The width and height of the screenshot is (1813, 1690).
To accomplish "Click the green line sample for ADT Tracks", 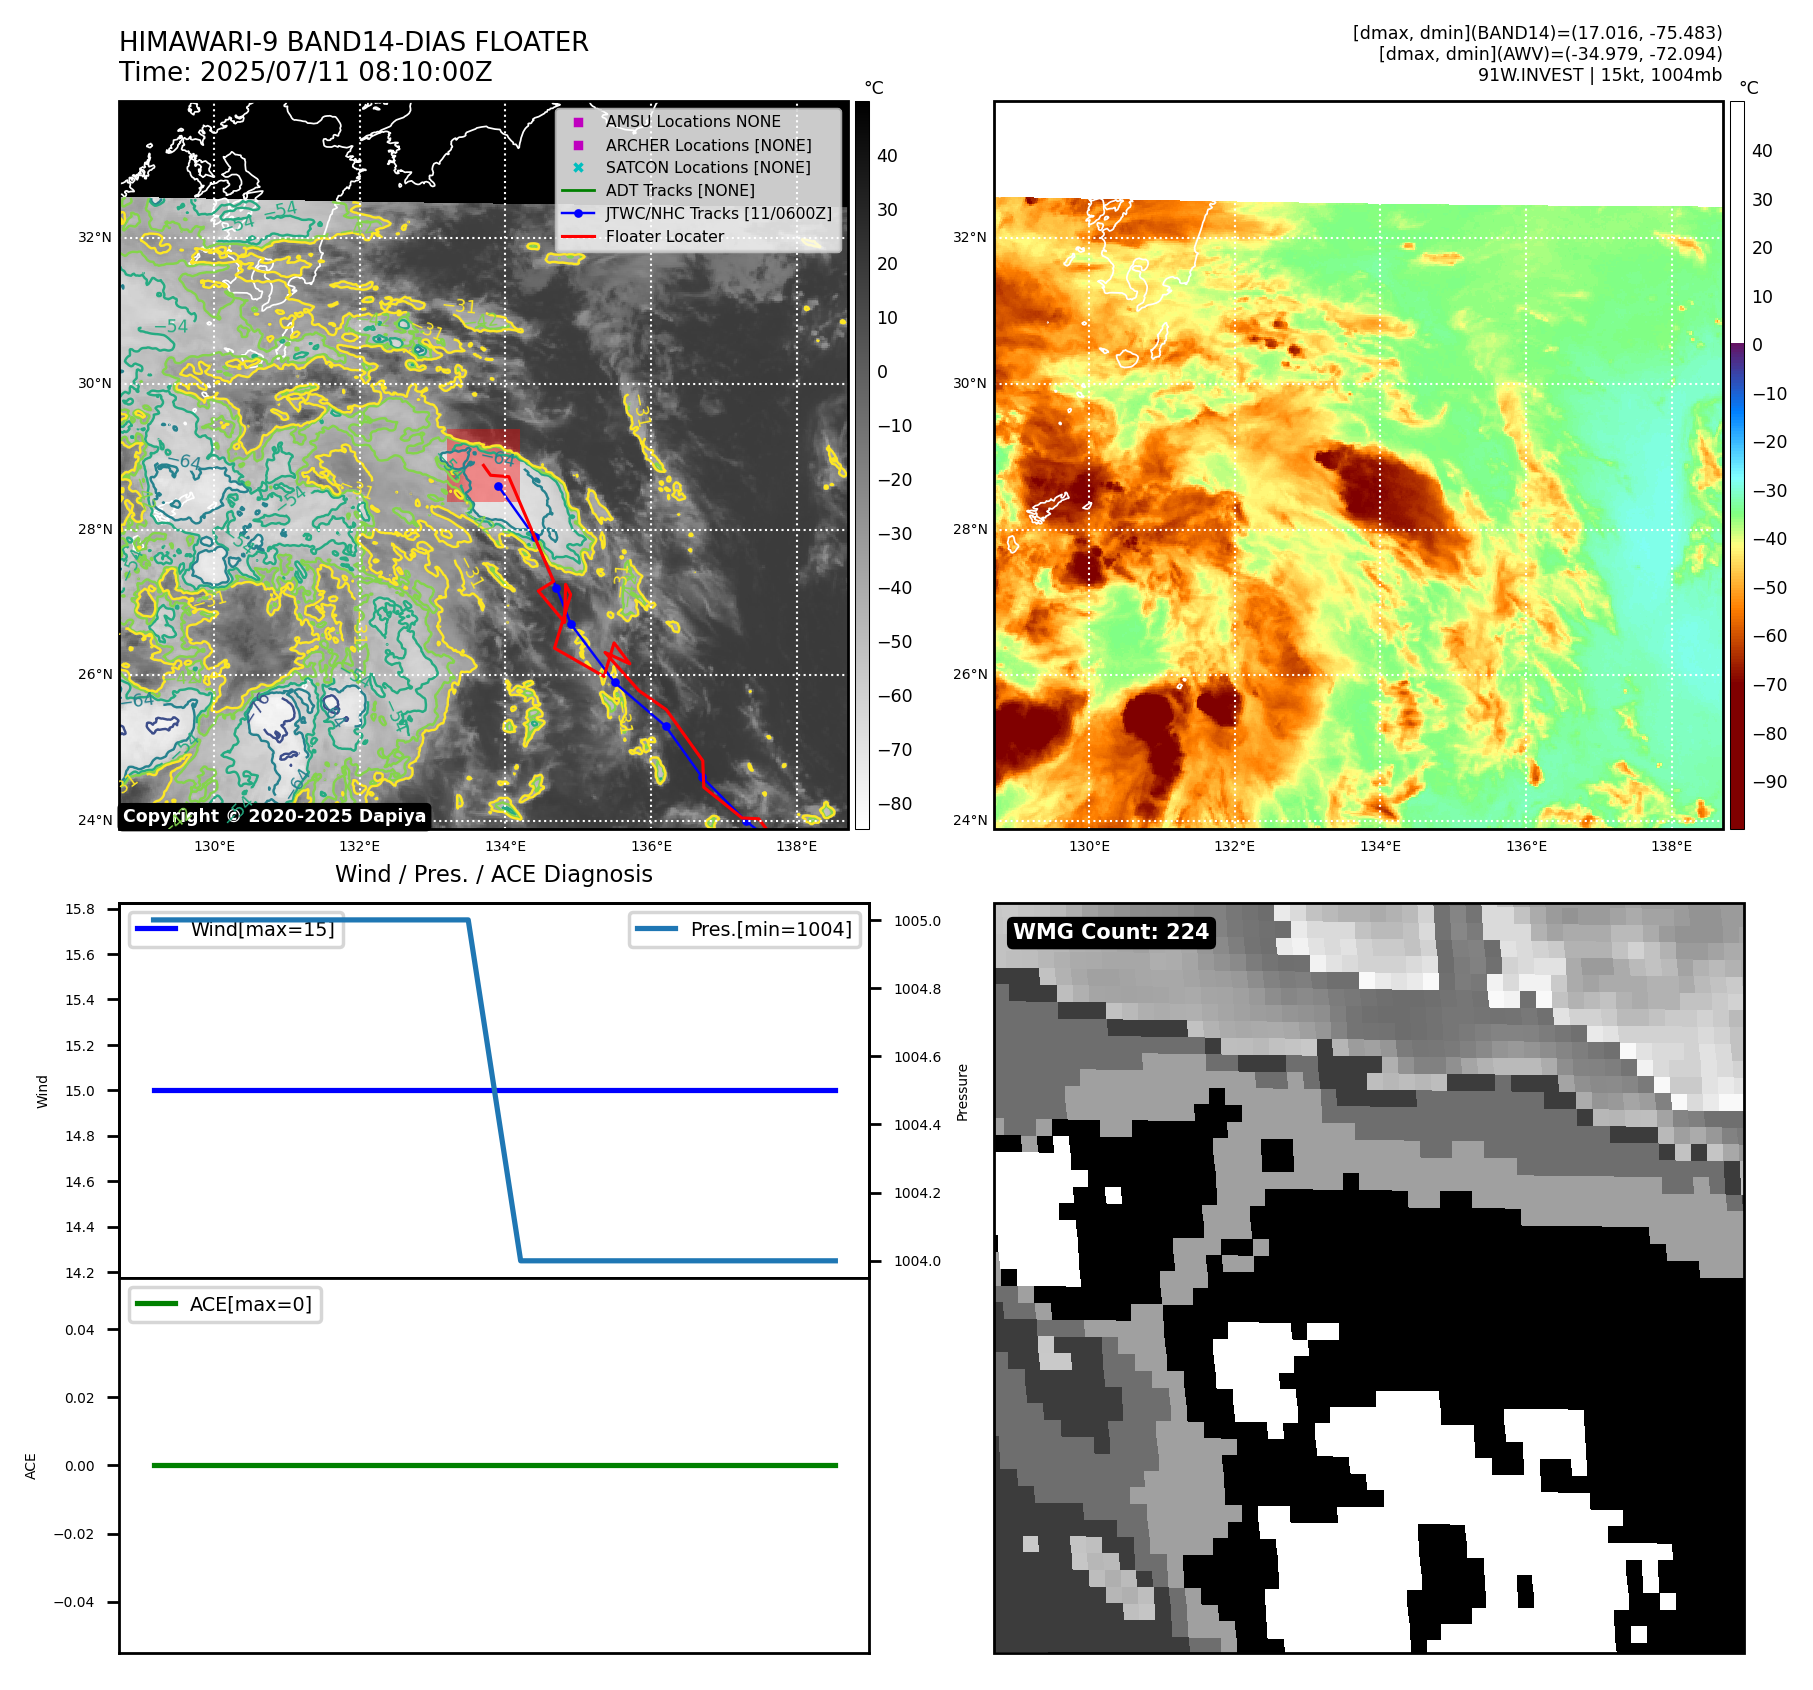I will coord(578,191).
